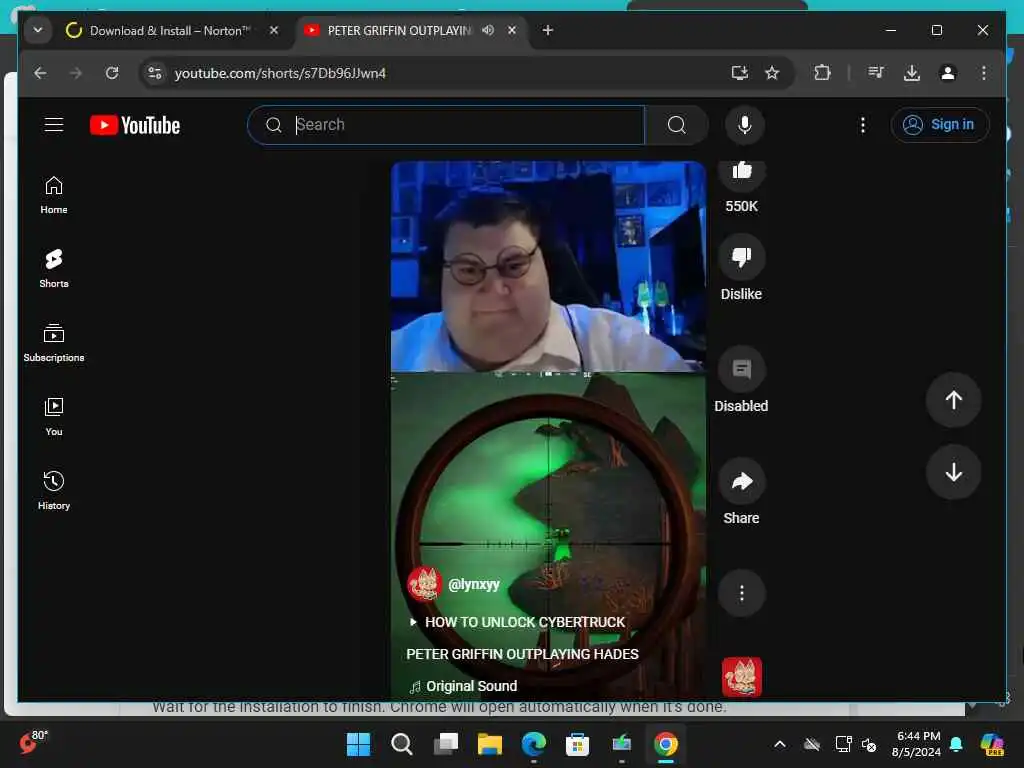
Task: Go to previous short with up arrow
Action: [x=953, y=400]
